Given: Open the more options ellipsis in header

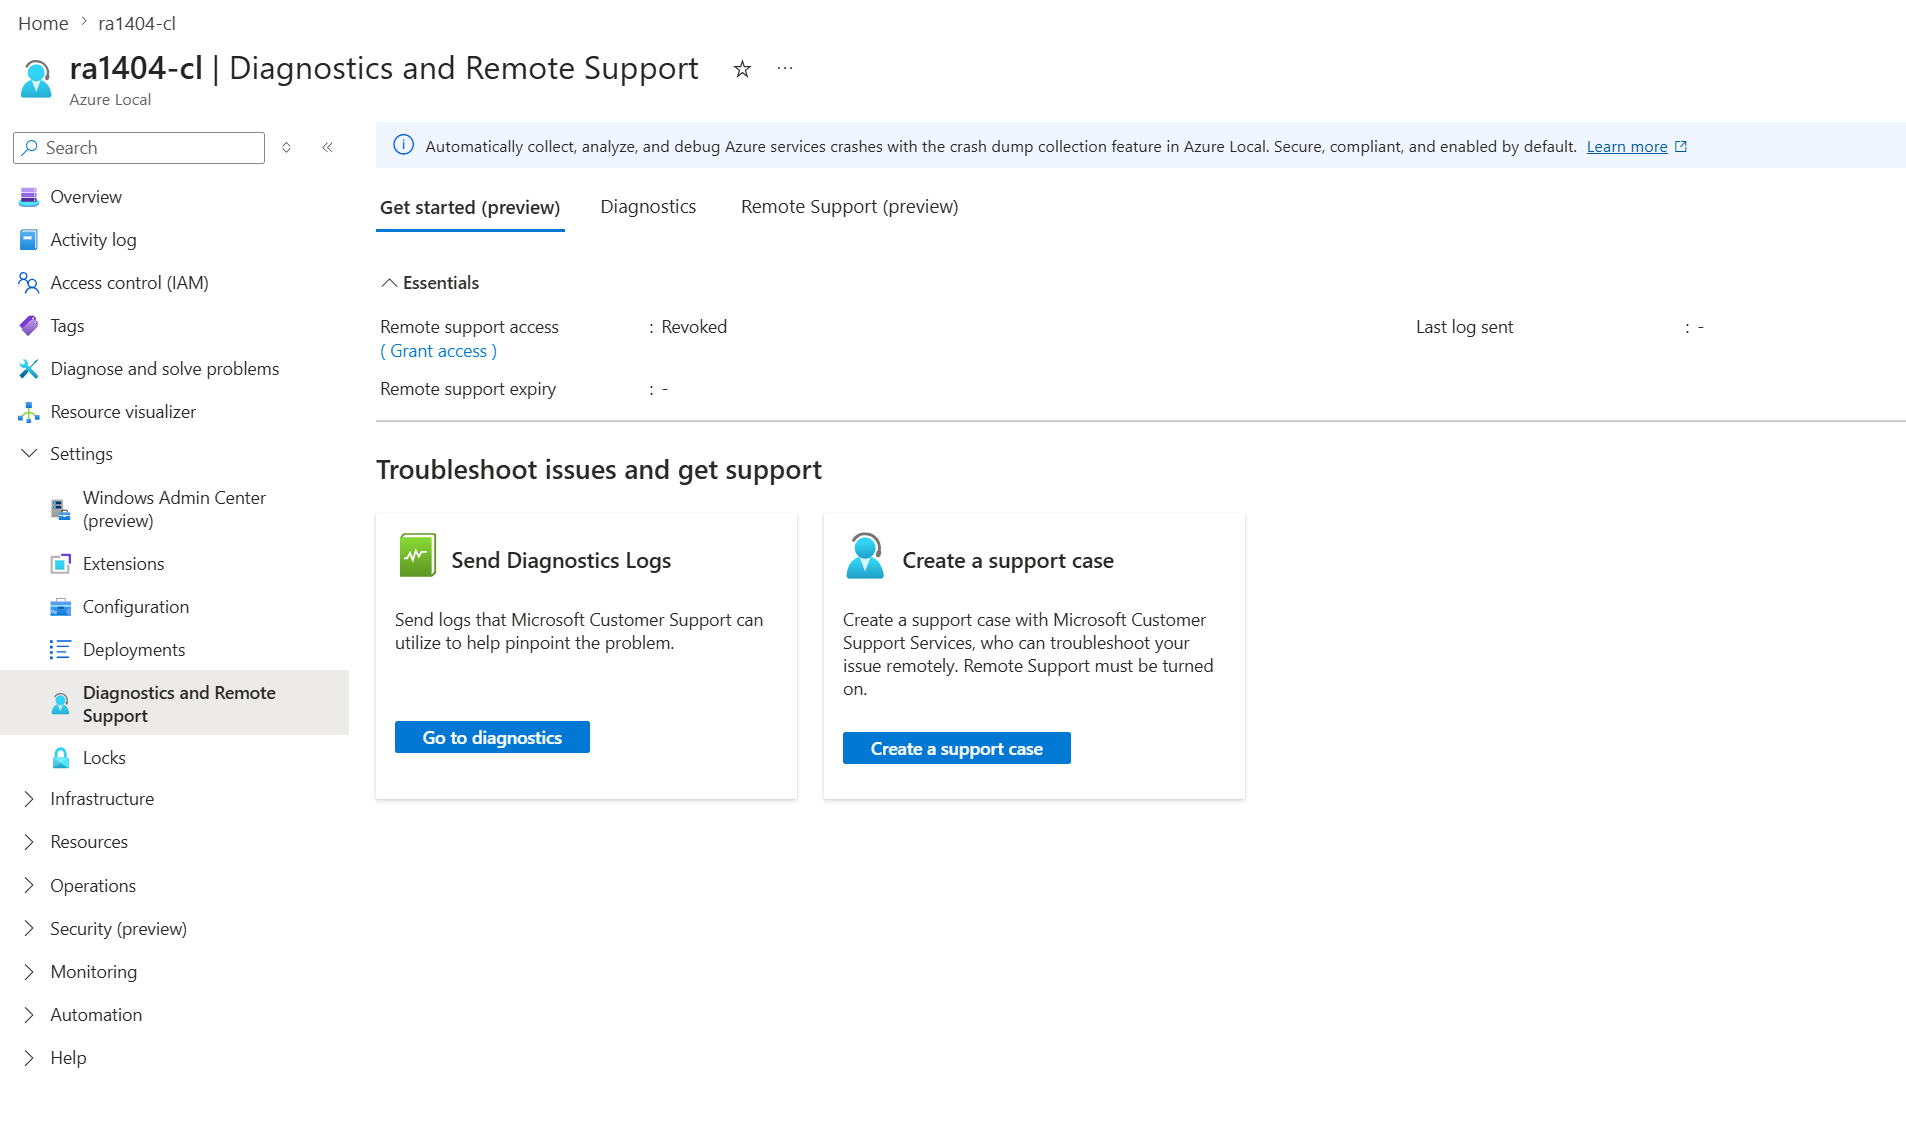Looking at the screenshot, I should [x=785, y=69].
